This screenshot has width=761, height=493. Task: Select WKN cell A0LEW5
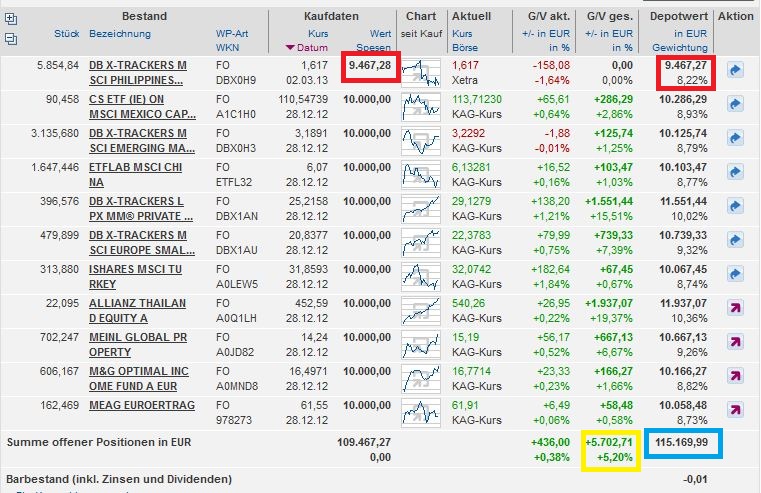(x=237, y=284)
